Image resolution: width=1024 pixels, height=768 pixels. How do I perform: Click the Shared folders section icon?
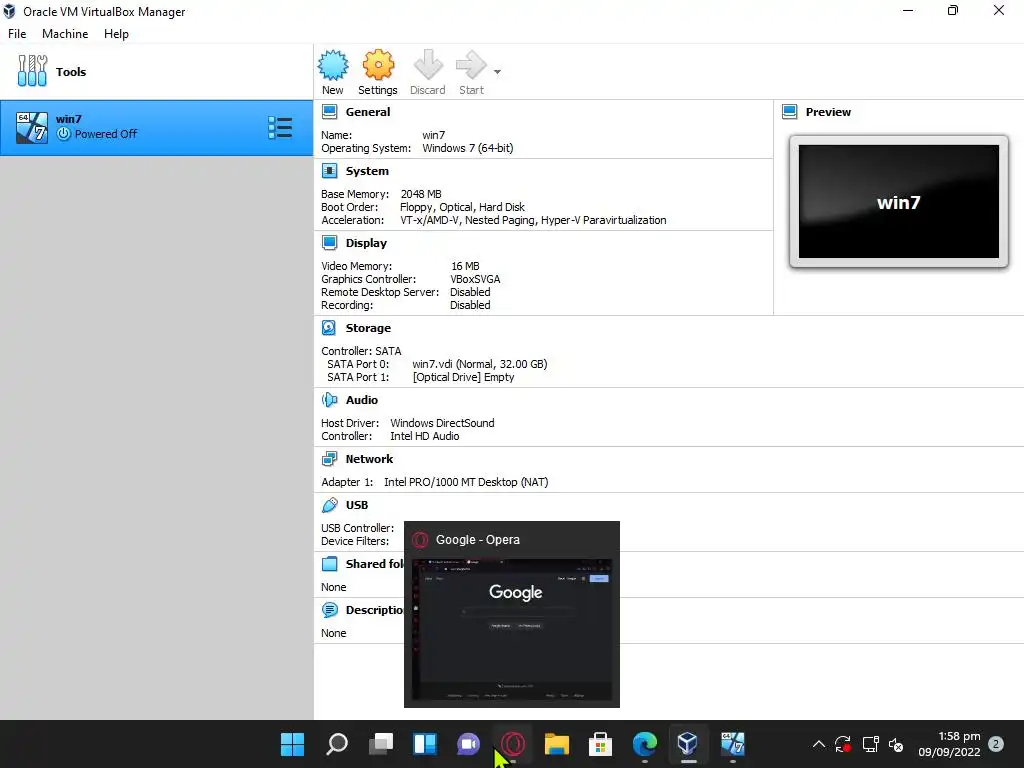[x=330, y=564]
